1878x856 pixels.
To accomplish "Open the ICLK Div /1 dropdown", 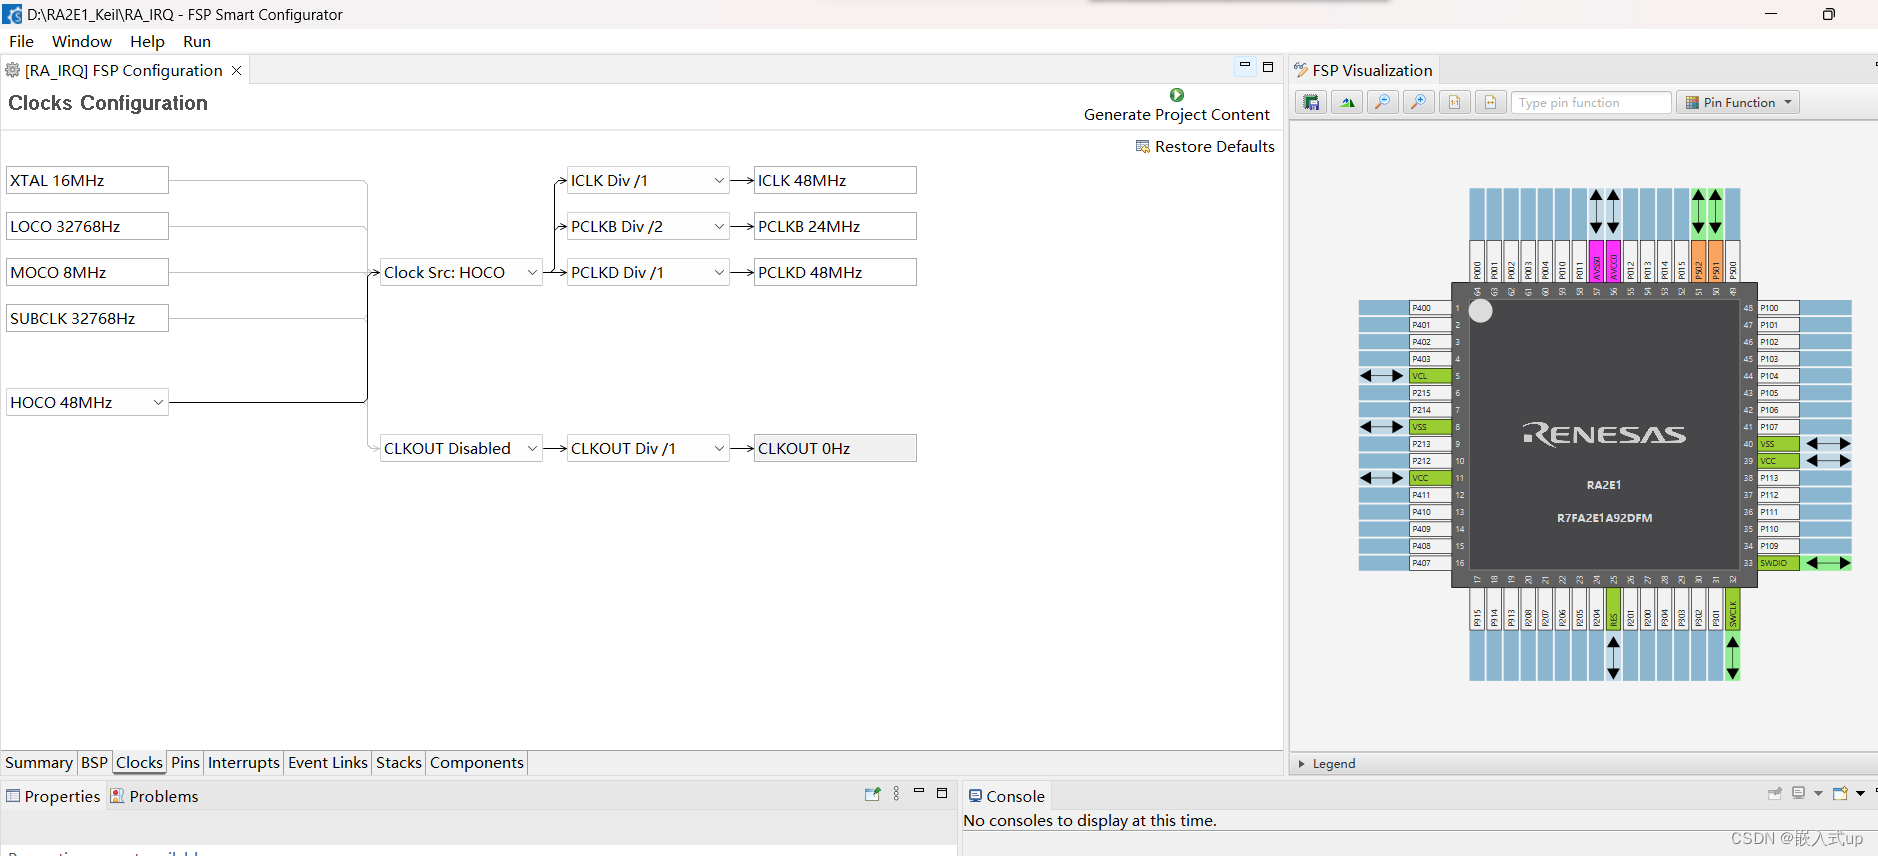I will pyautogui.click(x=648, y=180).
